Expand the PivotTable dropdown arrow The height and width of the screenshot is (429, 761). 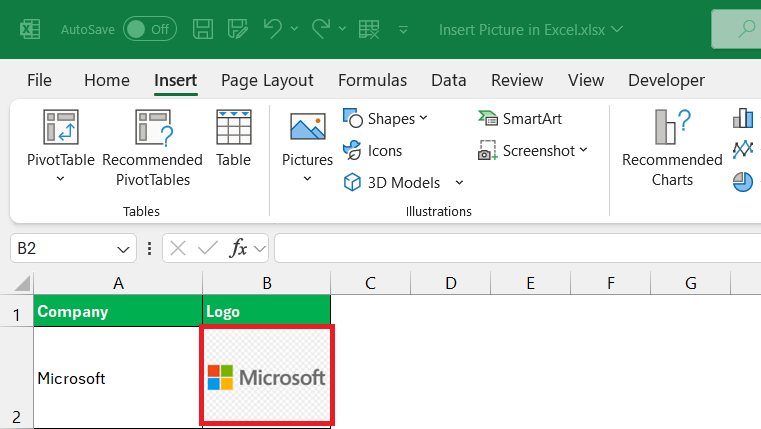[60, 179]
